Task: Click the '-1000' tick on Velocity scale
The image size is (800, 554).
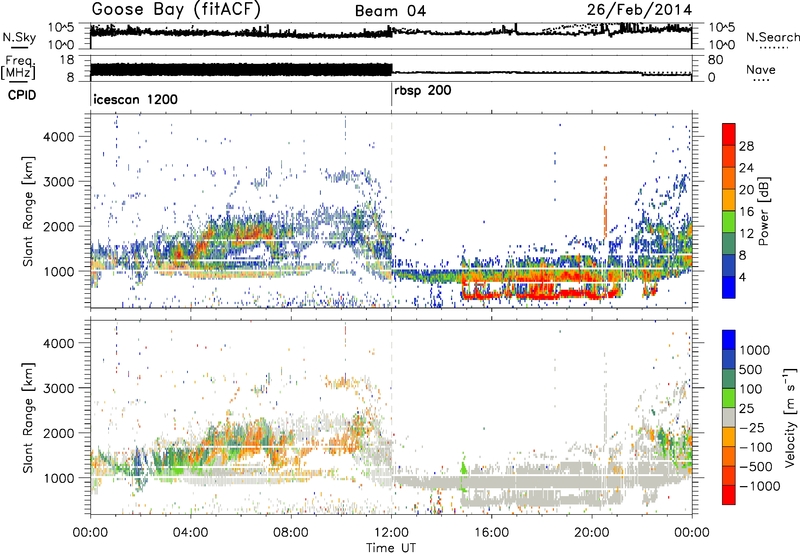Action: [760, 486]
